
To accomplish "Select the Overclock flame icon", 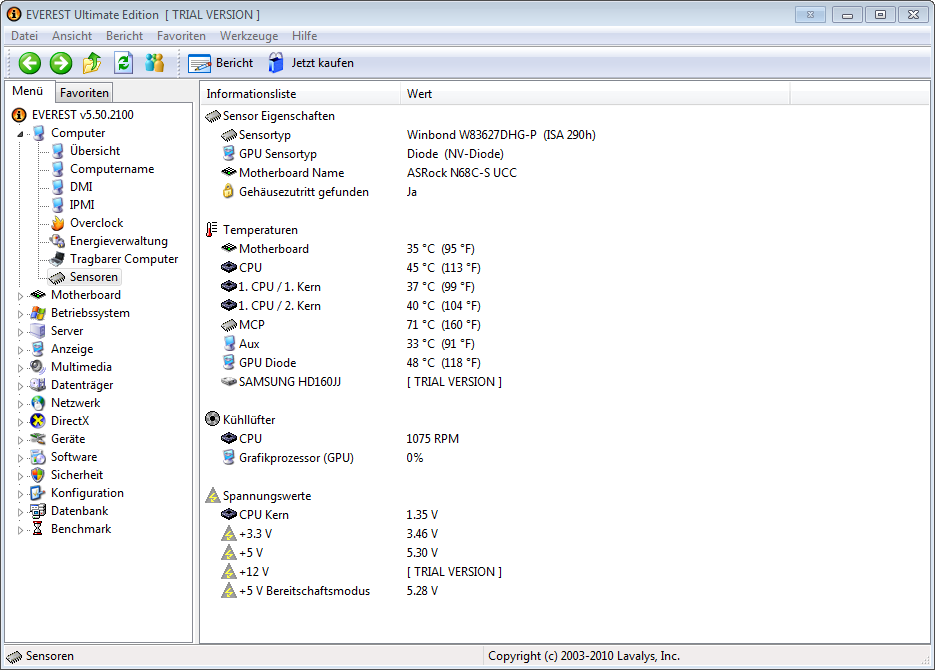I will (57, 223).
